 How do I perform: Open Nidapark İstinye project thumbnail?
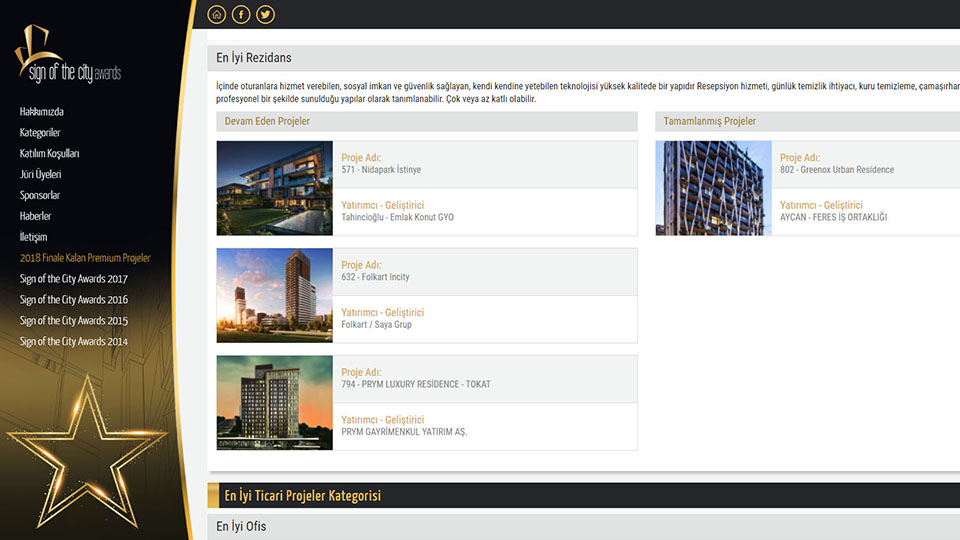(274, 188)
